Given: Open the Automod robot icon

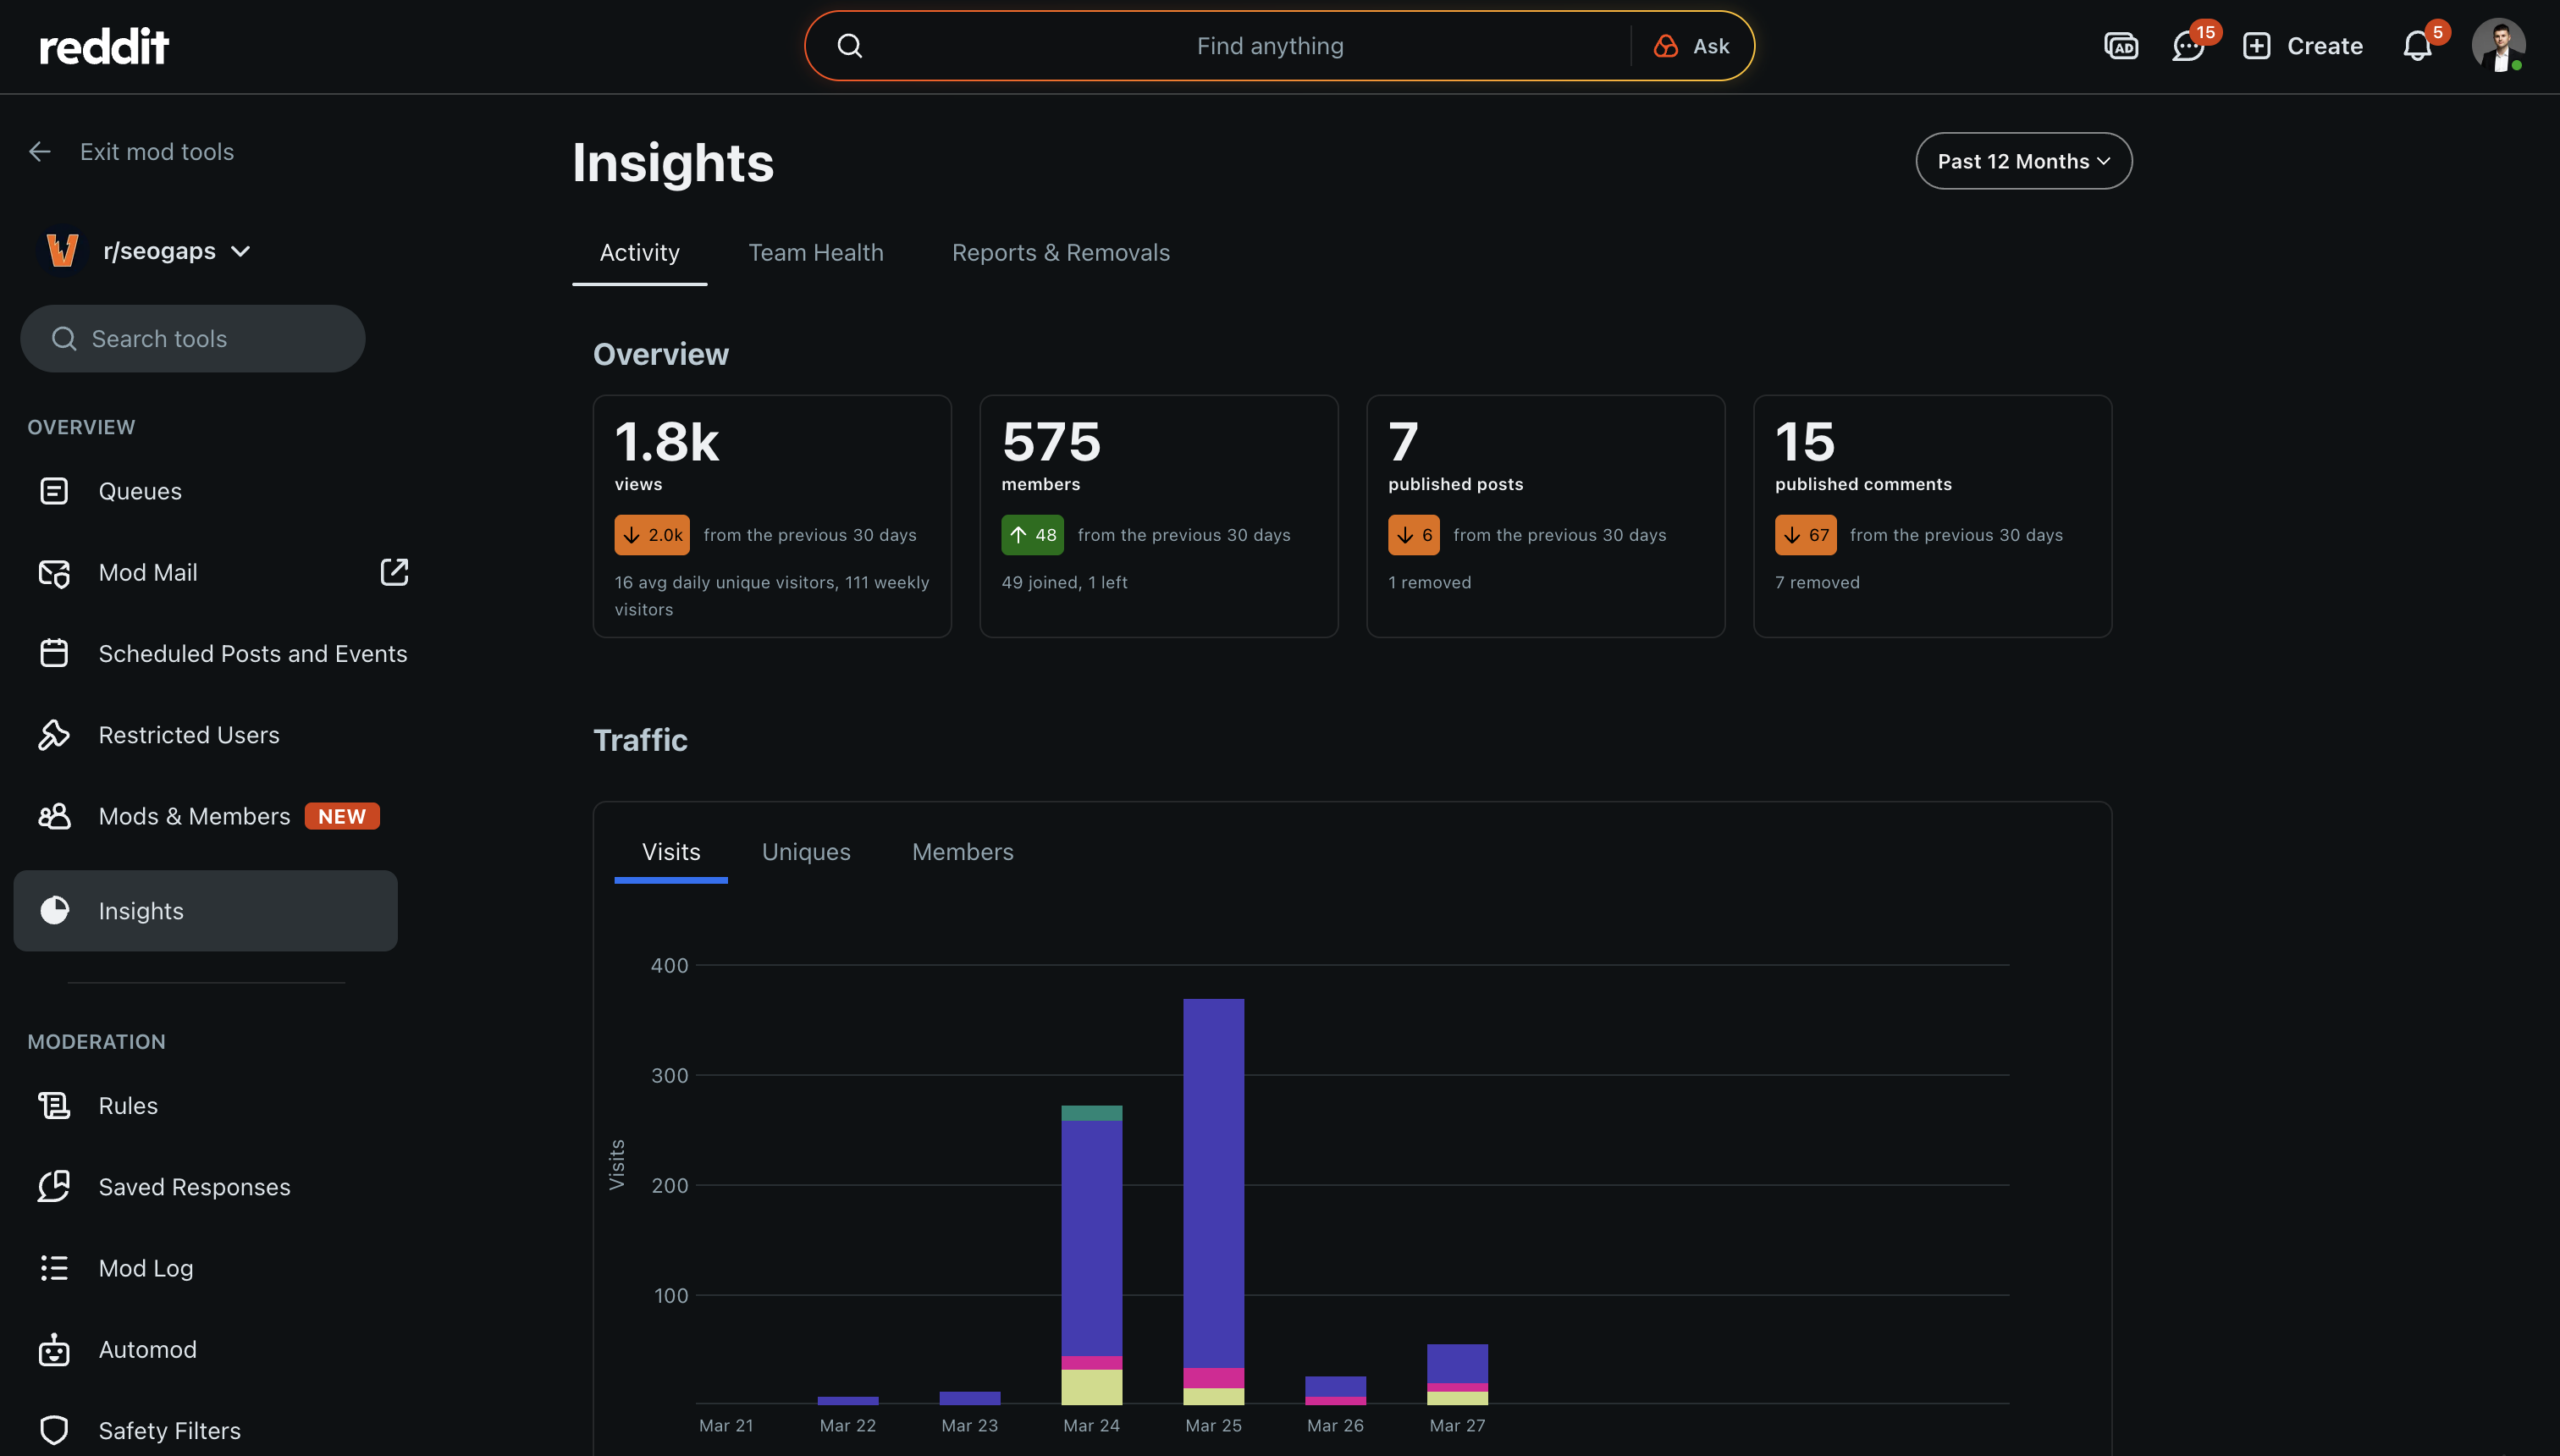Looking at the screenshot, I should [x=54, y=1349].
